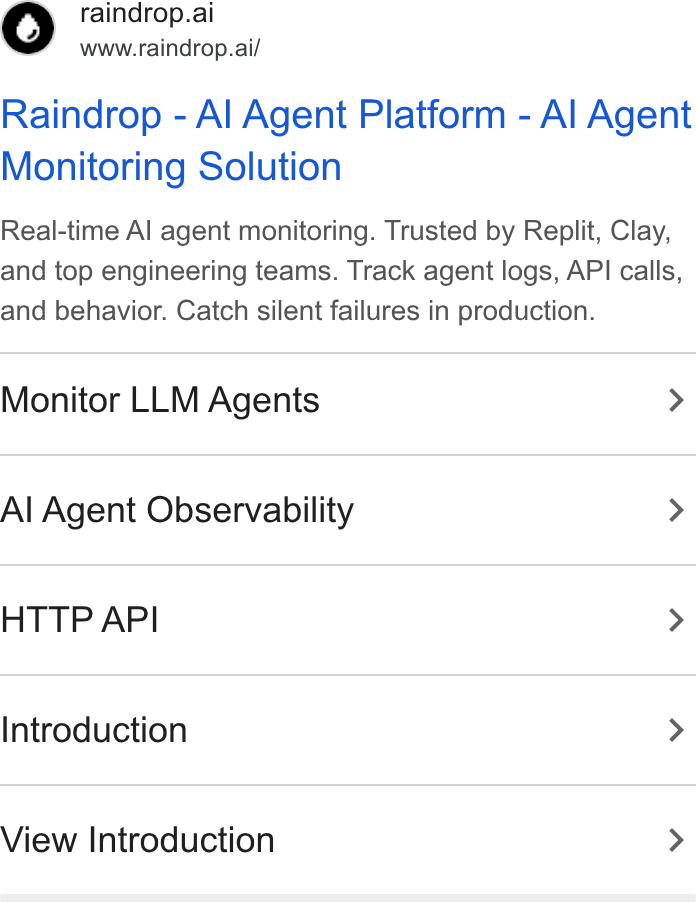Click the Catch silent failures in production sentence
This screenshot has width=696, height=902.
click(385, 311)
